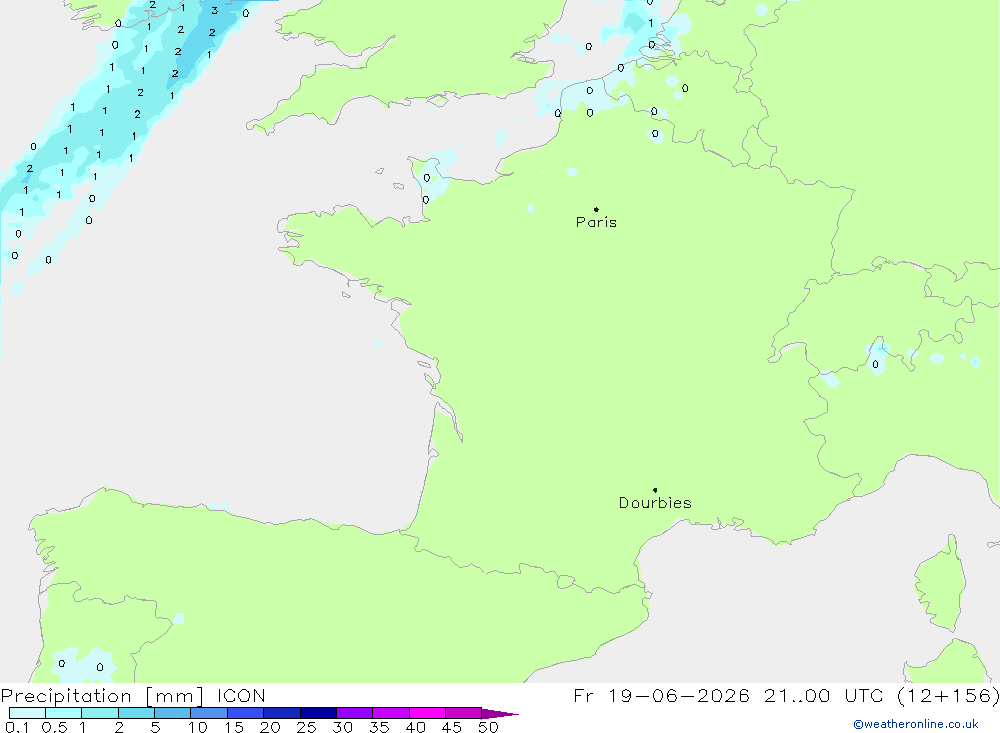Image resolution: width=1000 pixels, height=733 pixels.
Task: Click the legend label '10'
Action: 197,727
